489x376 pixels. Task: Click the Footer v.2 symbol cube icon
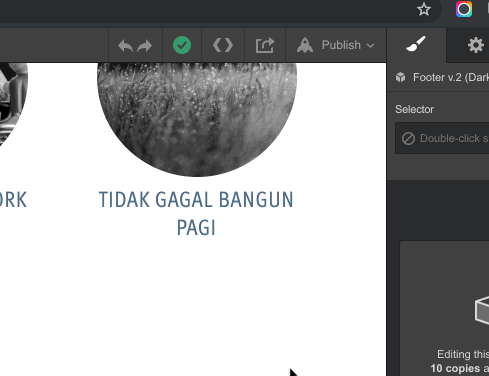click(x=401, y=77)
